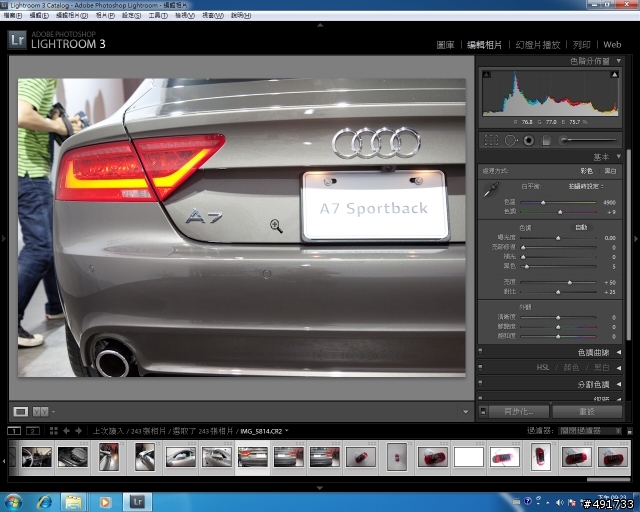
Task: Expand the 分割色調 panel
Action: tap(619, 384)
